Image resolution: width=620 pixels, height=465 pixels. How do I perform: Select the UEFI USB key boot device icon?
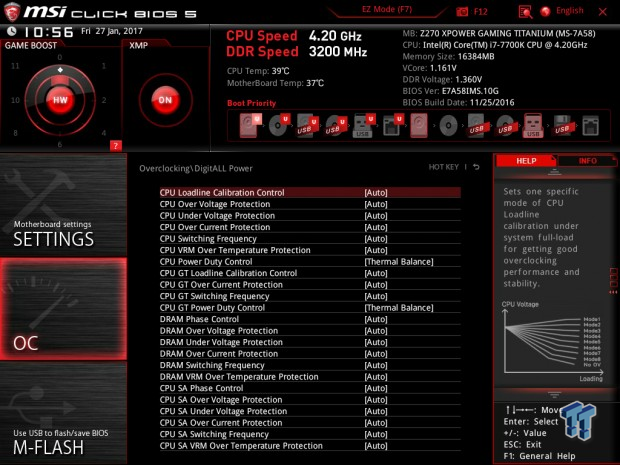click(364, 125)
